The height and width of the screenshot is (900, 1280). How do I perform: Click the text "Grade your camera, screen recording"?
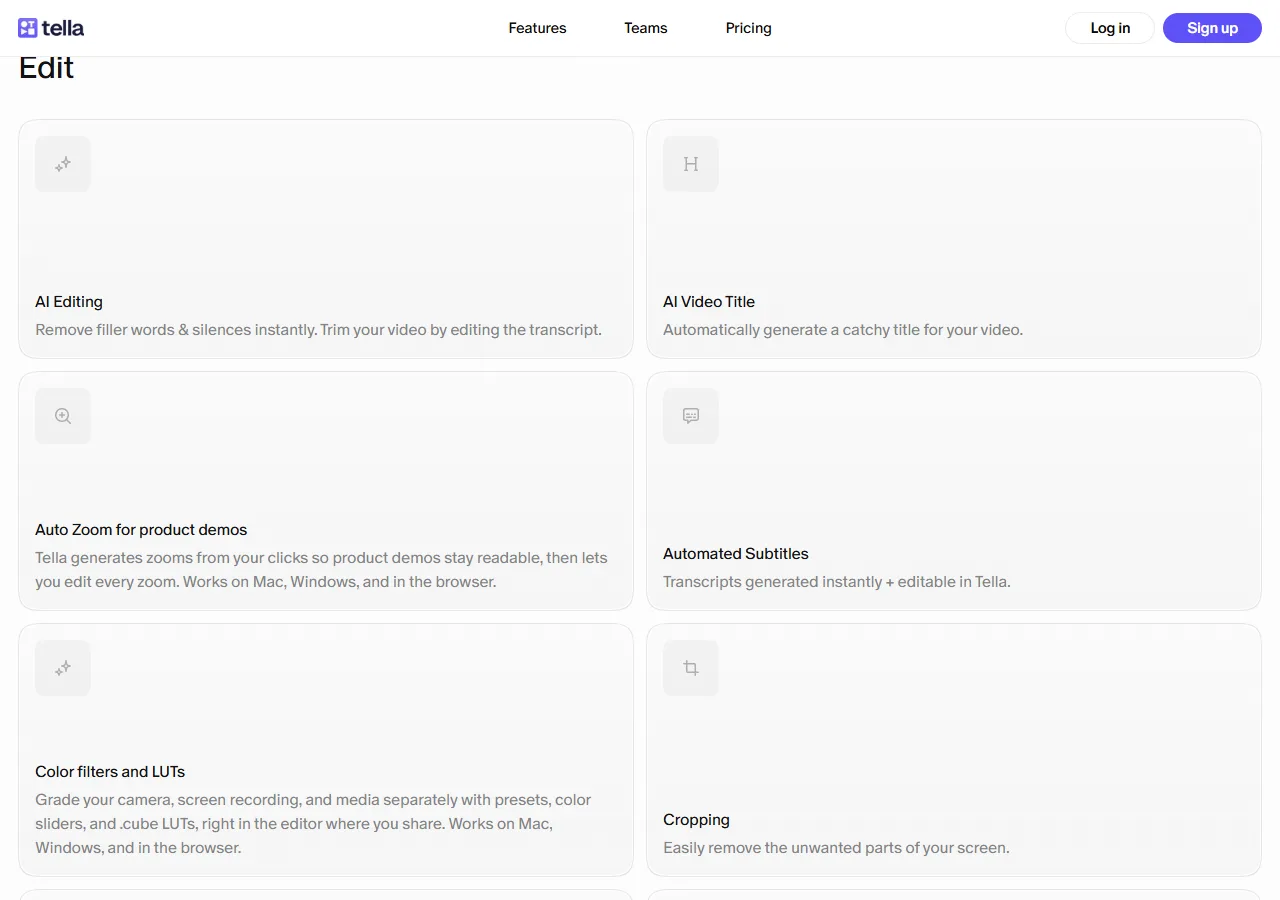(x=168, y=800)
